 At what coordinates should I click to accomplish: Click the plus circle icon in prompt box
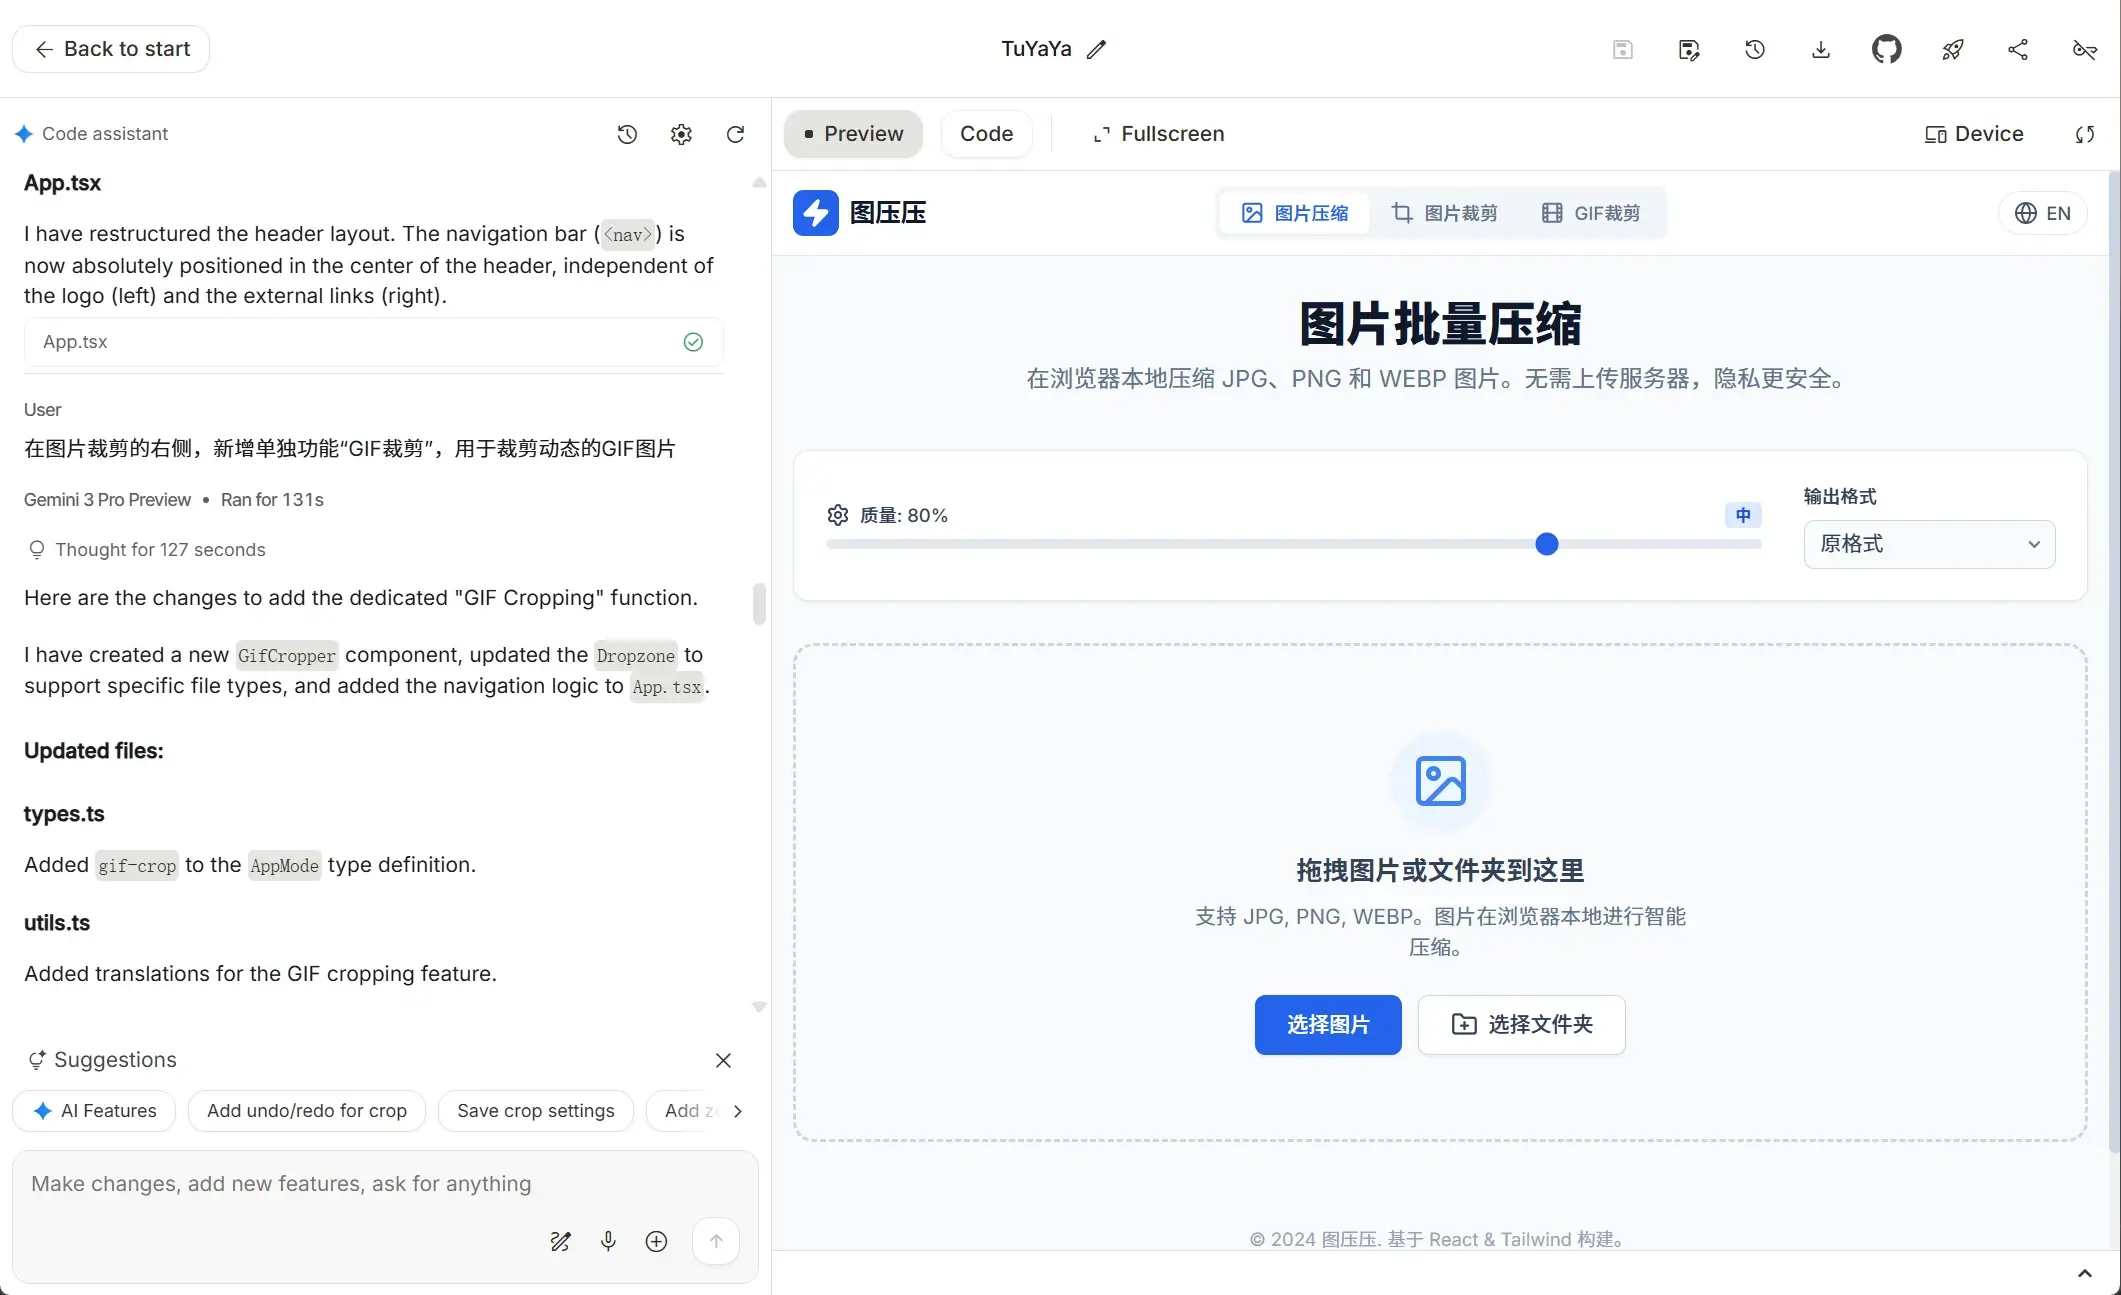pyautogui.click(x=656, y=1241)
